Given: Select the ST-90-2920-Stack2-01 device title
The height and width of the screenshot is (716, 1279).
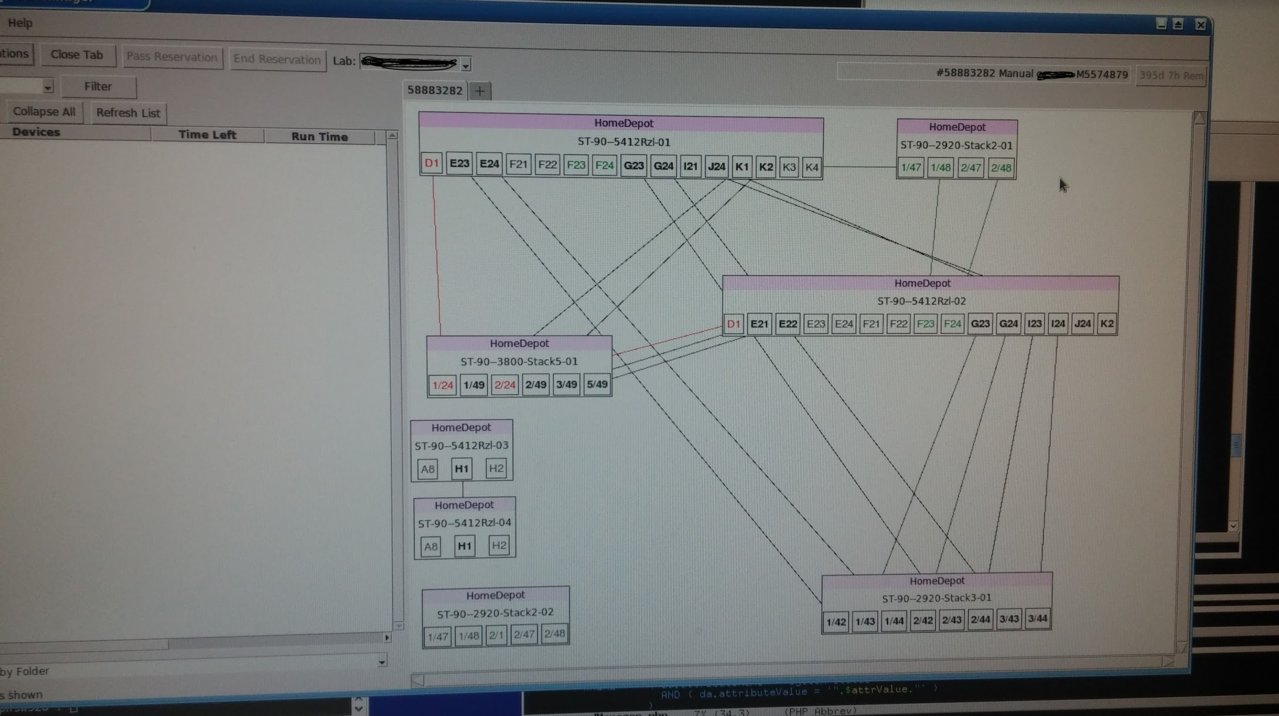Looking at the screenshot, I should coord(957,145).
